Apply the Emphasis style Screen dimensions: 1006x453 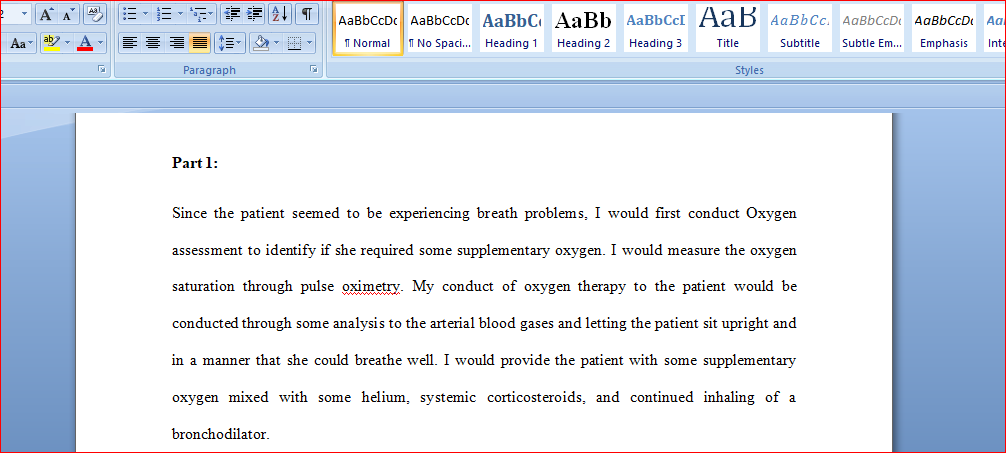point(943,28)
